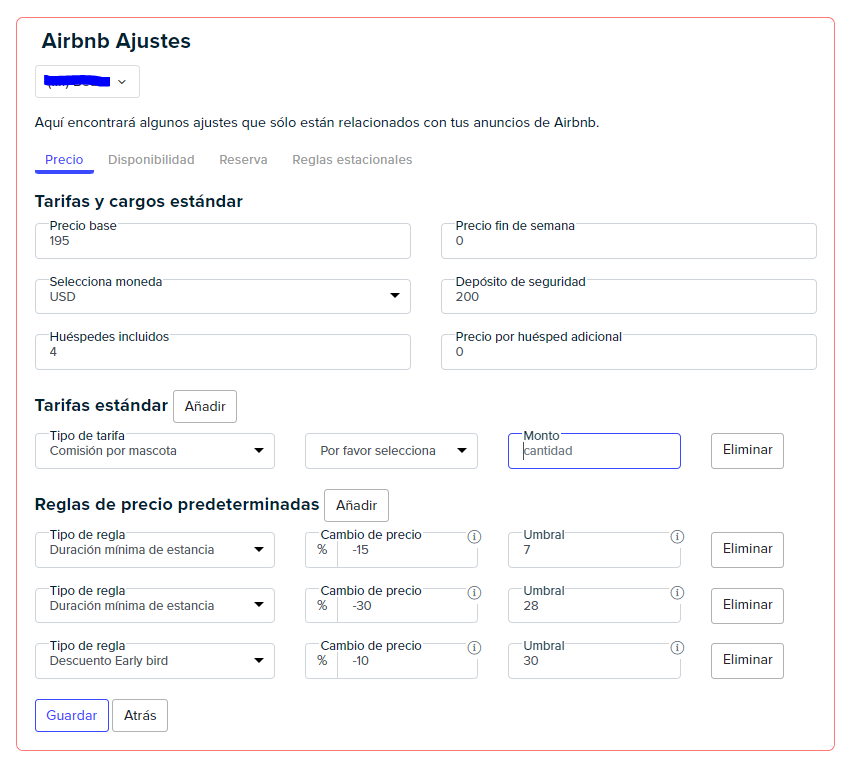Screen dimensions: 857x770
Task: Go back using the Atrás button
Action: (140, 715)
